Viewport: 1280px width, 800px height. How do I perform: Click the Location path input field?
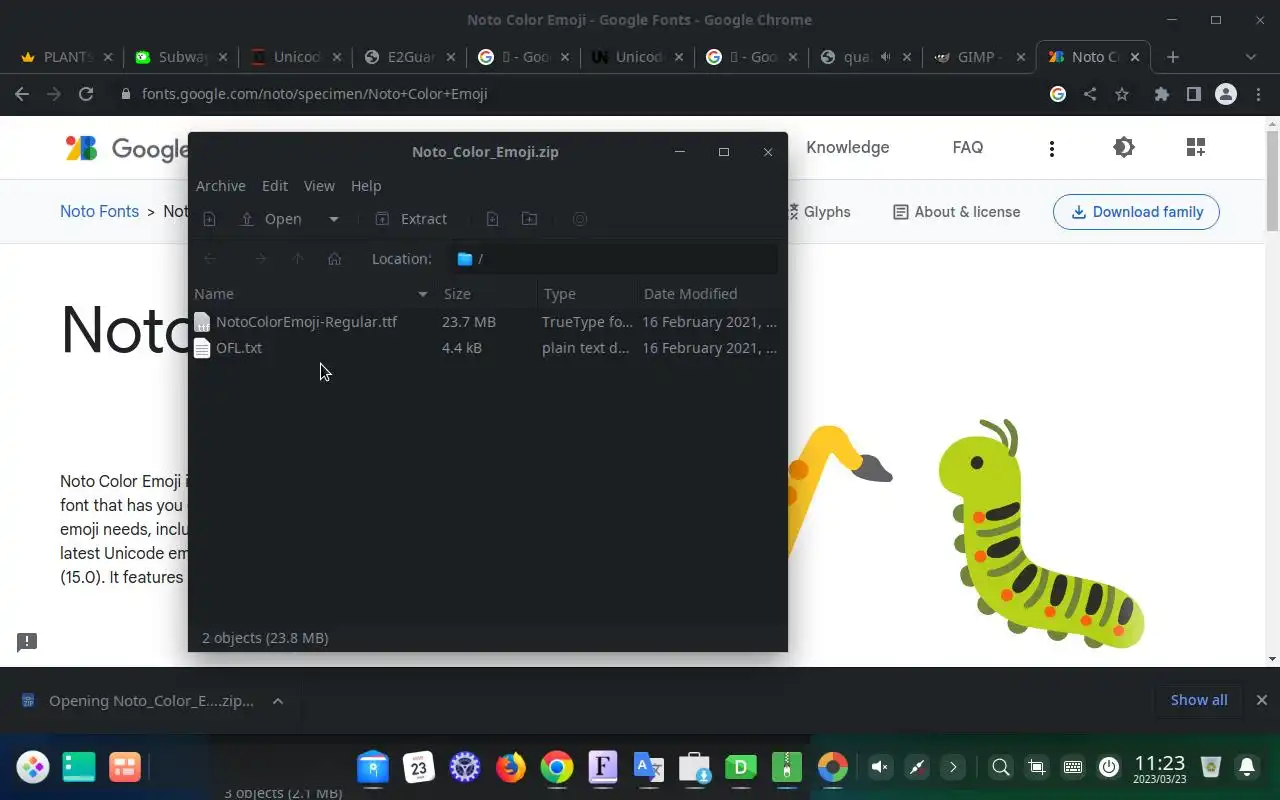pyautogui.click(x=613, y=259)
